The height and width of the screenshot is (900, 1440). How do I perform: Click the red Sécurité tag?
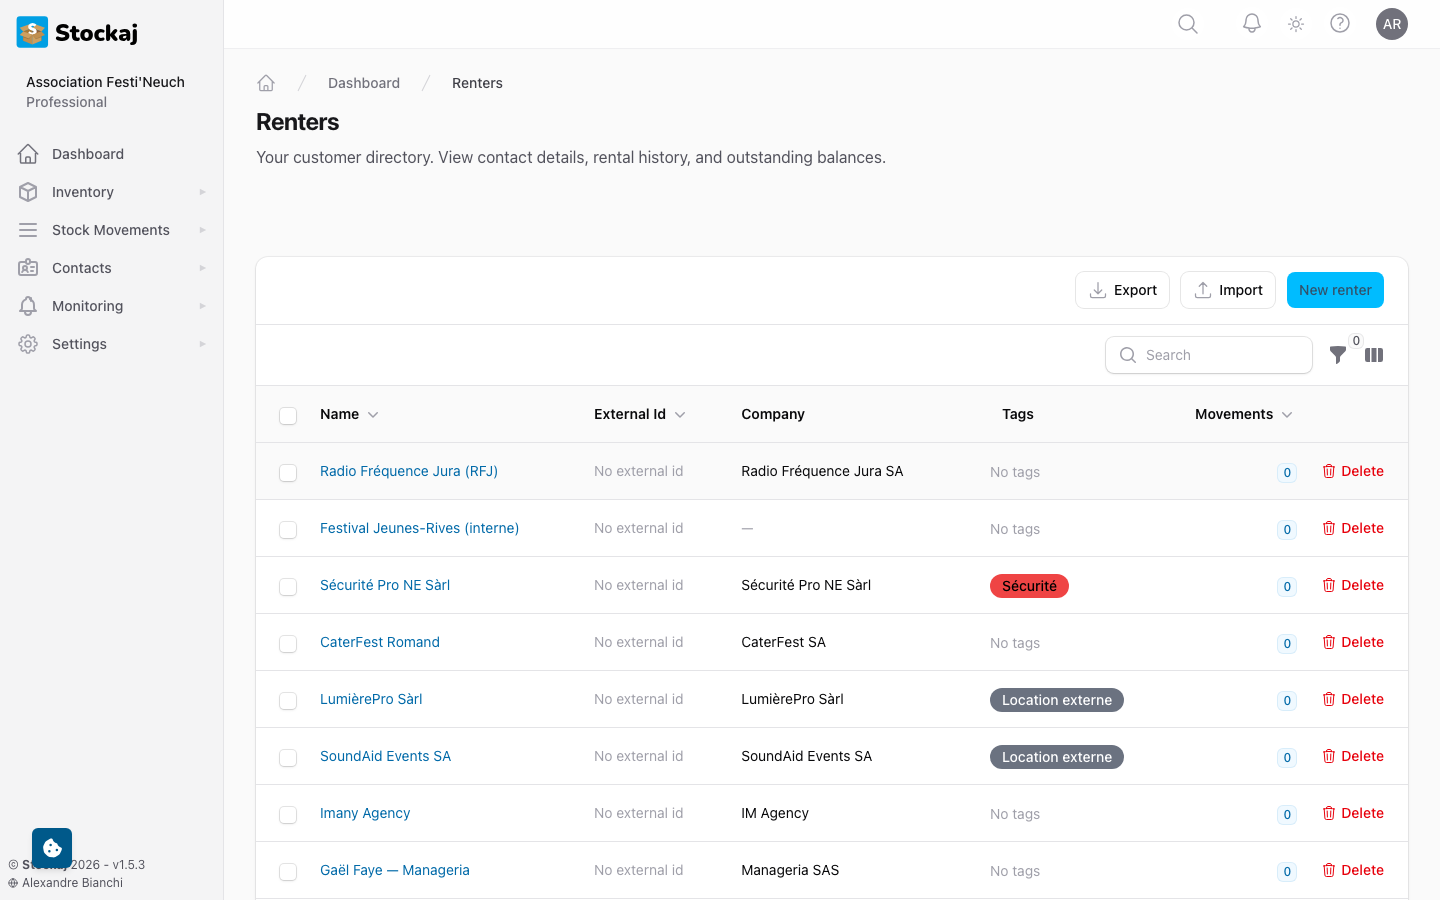(1029, 586)
